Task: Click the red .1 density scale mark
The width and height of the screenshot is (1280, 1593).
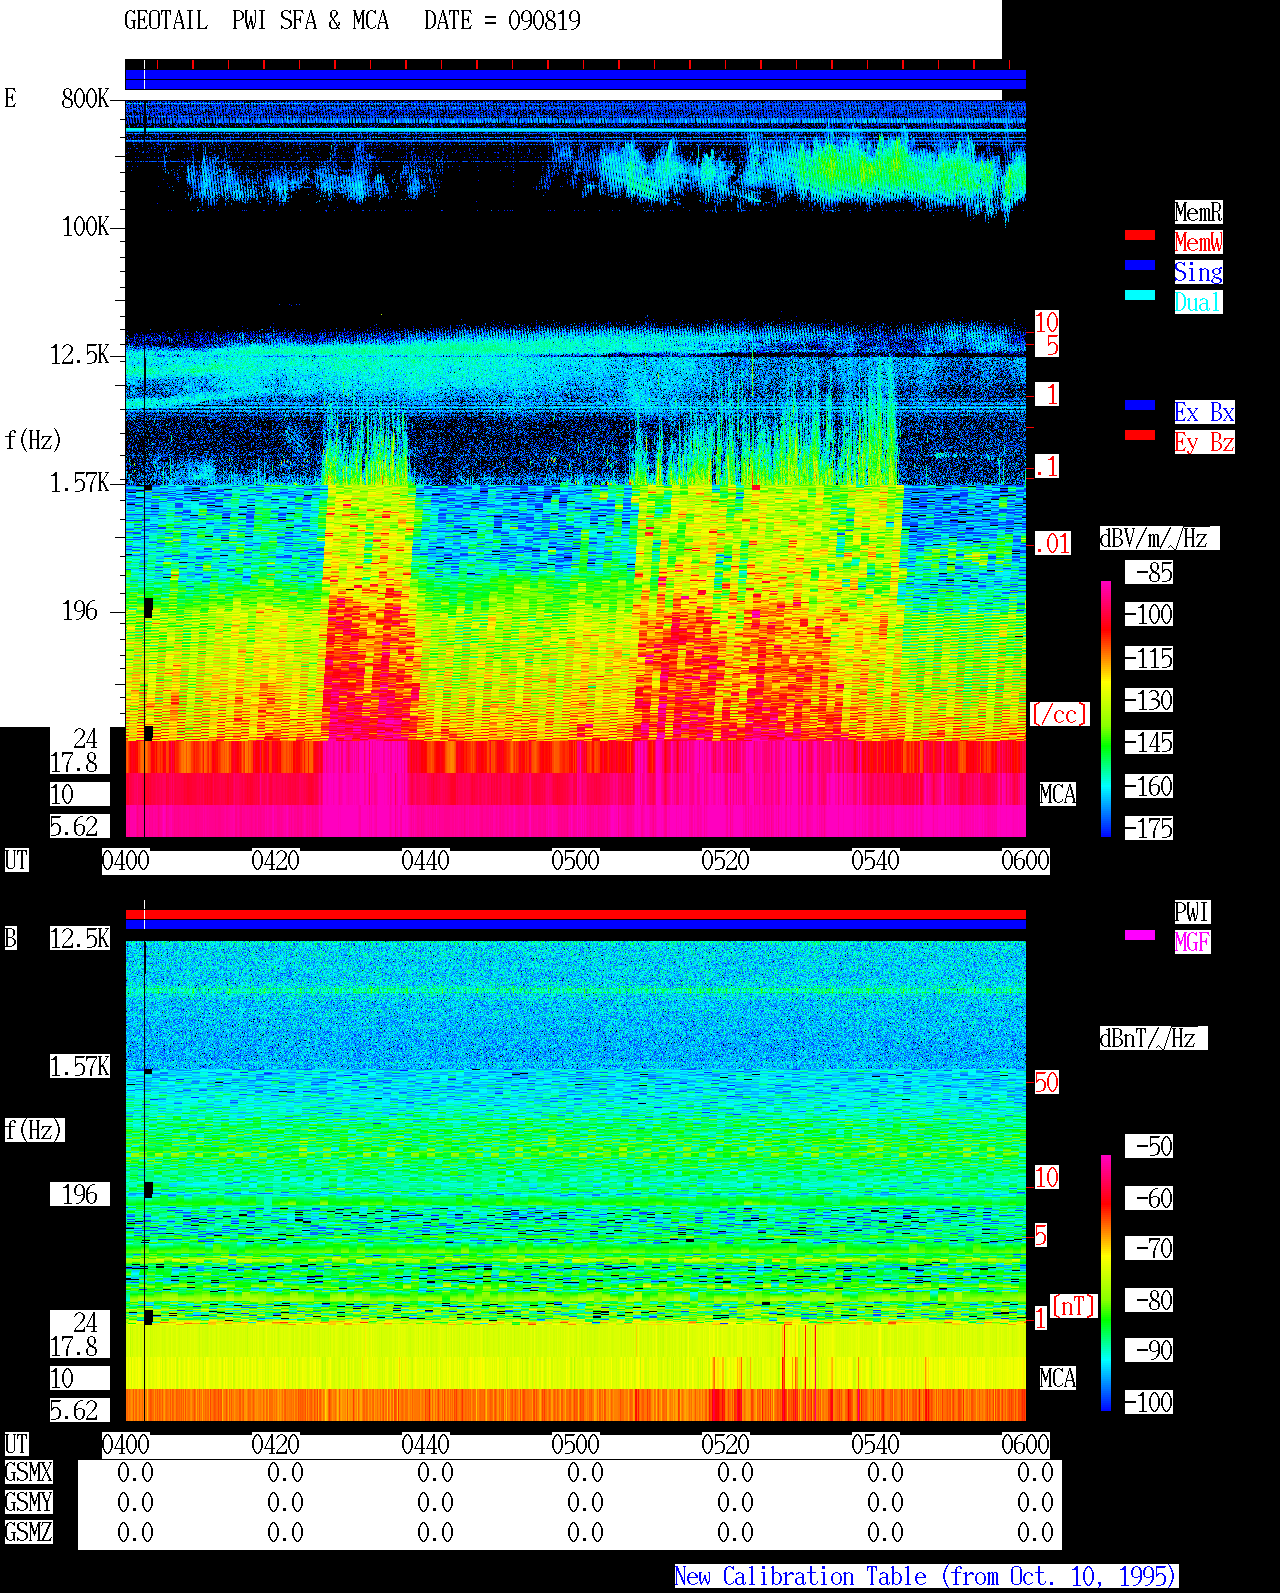Action: pos(1046,466)
